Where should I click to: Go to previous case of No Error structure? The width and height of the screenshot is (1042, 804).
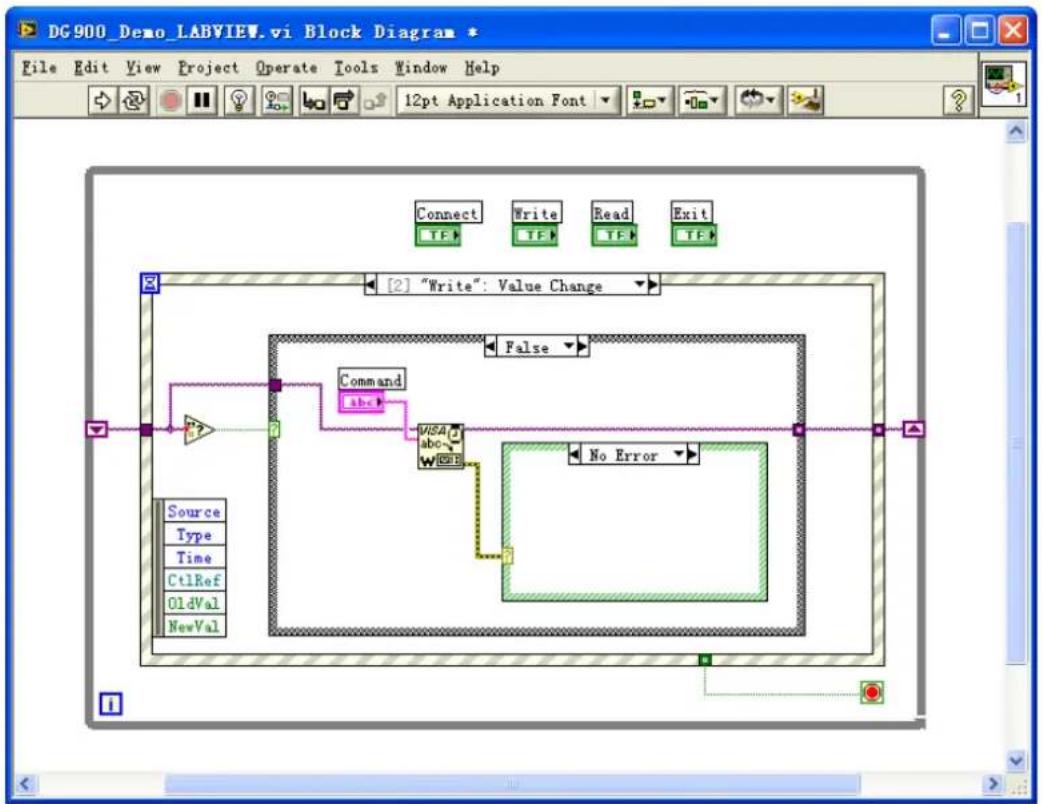pyautogui.click(x=575, y=455)
